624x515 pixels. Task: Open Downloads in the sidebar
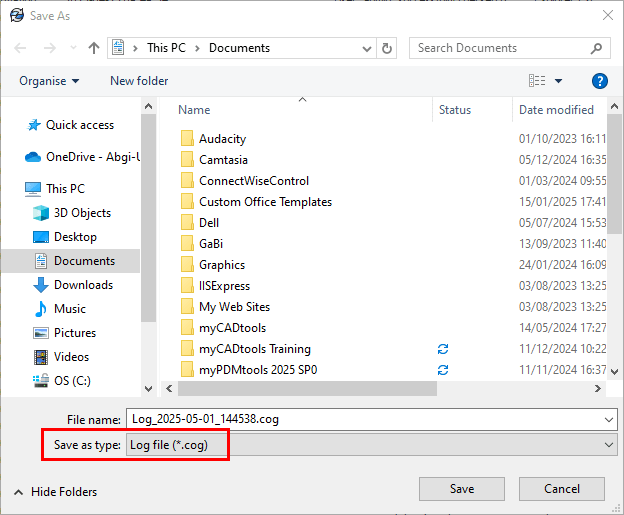[x=73, y=285]
